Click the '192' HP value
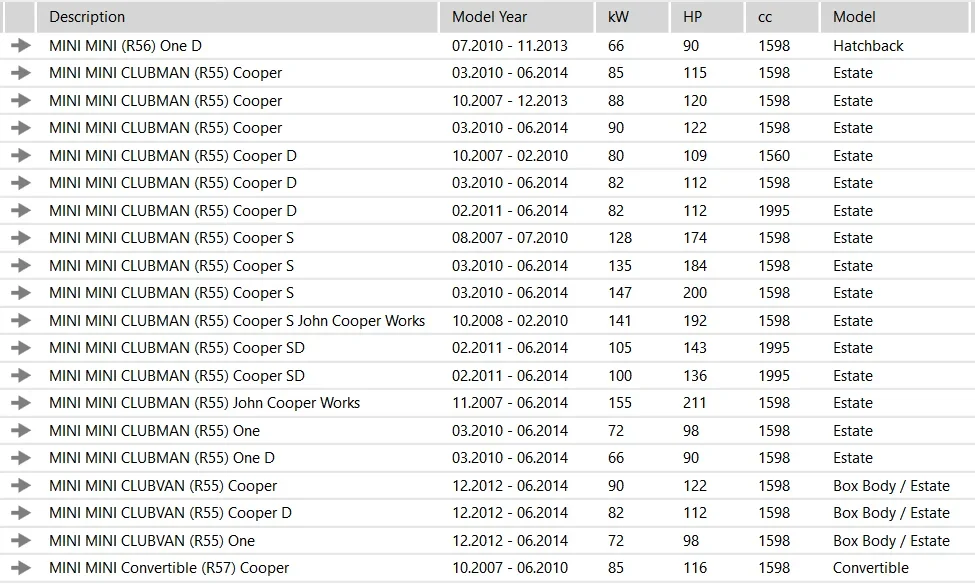Screen dimensions: 975x584 [x=695, y=320]
